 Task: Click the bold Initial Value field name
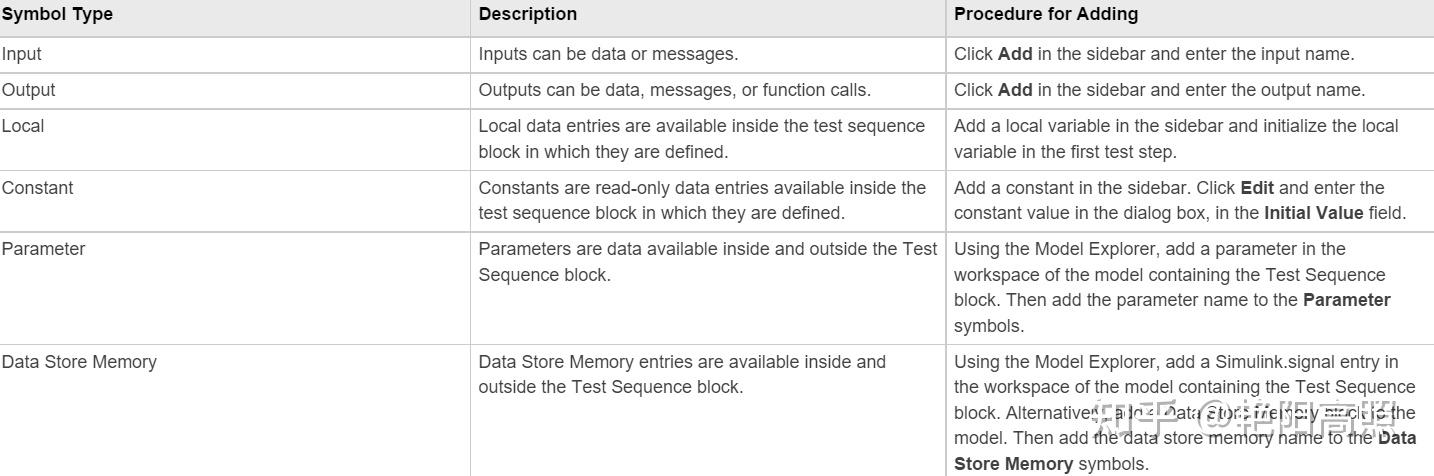pos(1313,213)
